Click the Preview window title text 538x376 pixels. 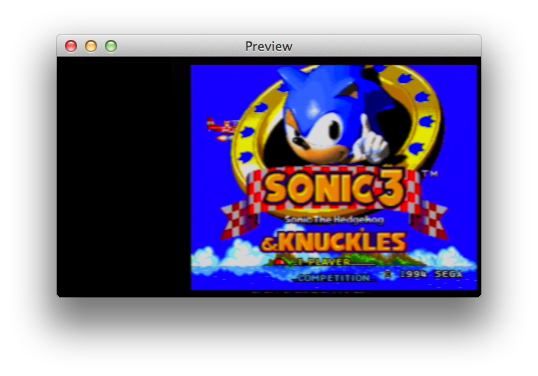click(x=269, y=46)
